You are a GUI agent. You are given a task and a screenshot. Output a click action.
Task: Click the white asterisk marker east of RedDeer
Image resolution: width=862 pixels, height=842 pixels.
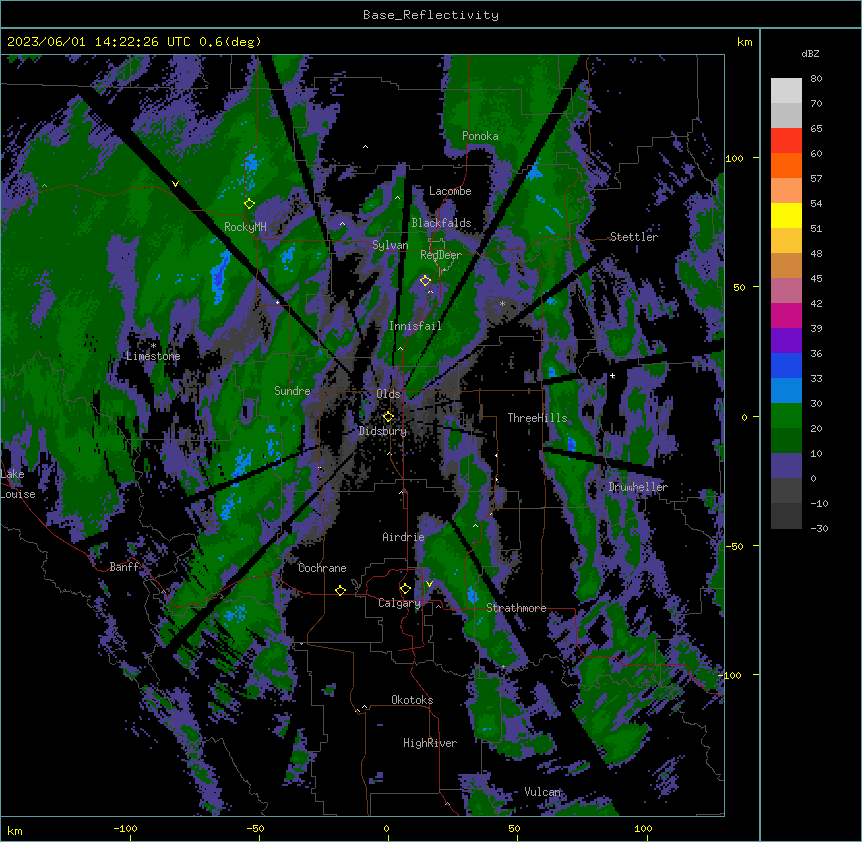(x=502, y=303)
